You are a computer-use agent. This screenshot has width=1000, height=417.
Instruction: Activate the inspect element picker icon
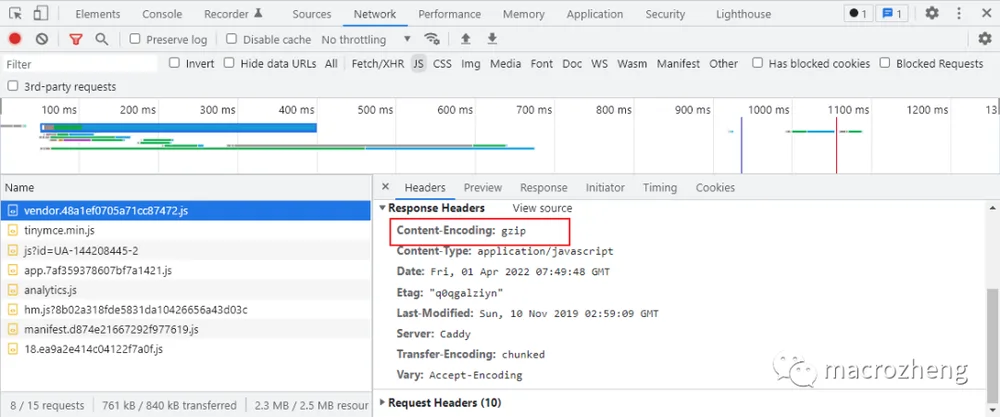(x=16, y=13)
